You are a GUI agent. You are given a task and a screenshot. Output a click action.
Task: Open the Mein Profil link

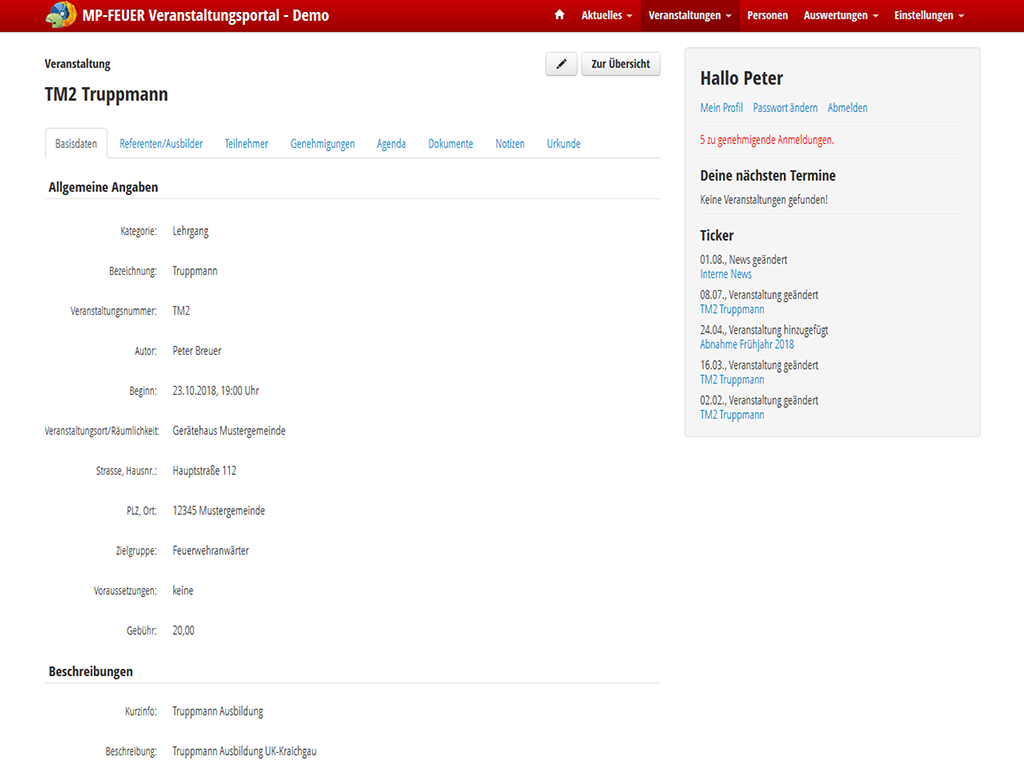(721, 108)
